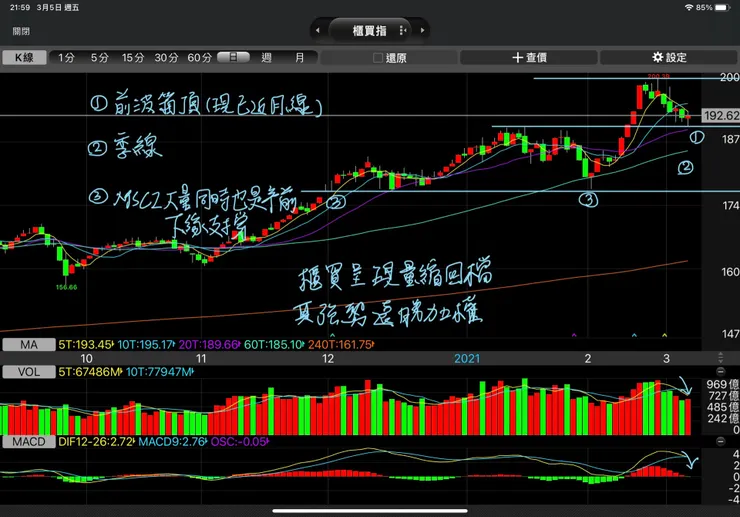
Task: Click the 240T:161.75 MA value
Action: [341, 345]
